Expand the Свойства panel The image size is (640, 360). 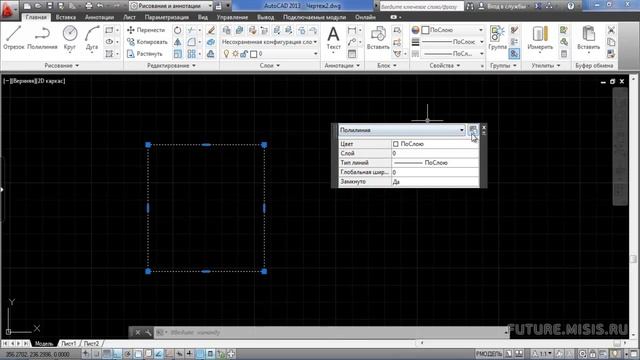click(x=444, y=66)
